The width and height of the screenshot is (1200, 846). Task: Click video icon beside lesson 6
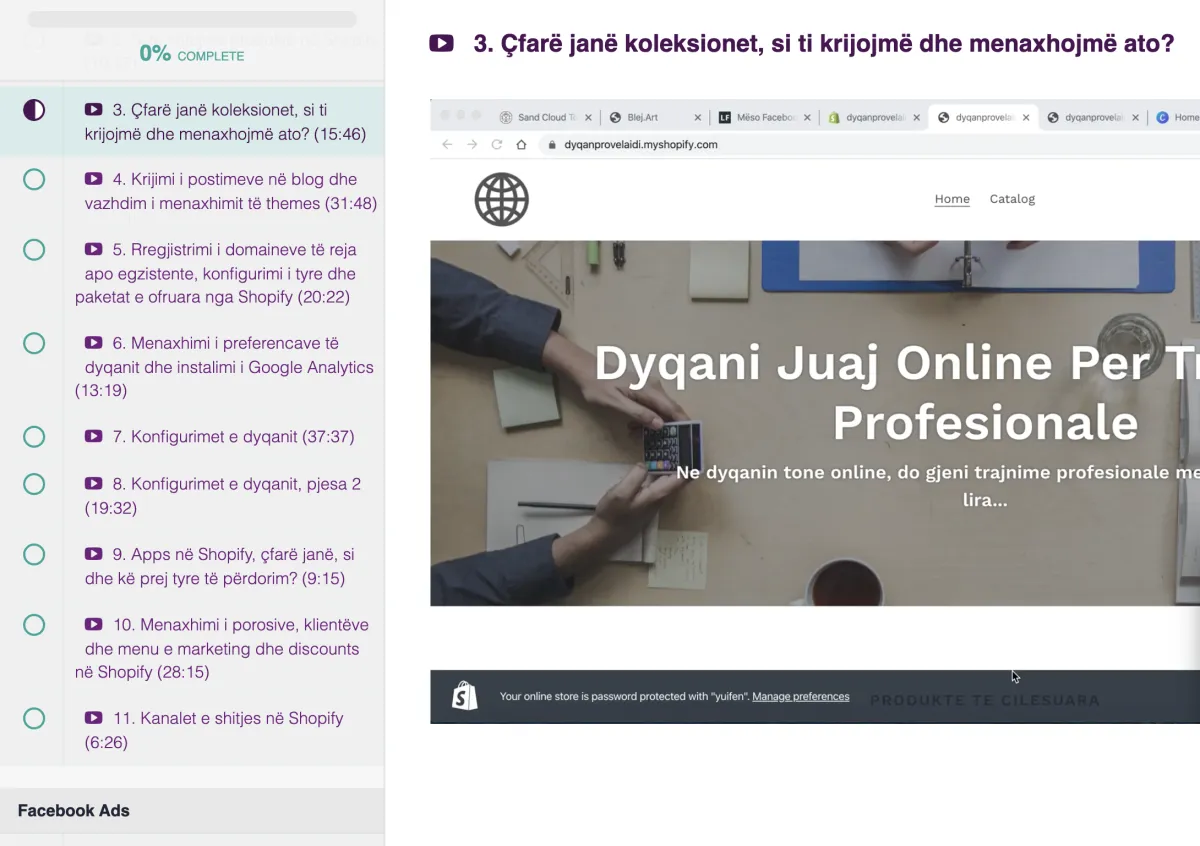93,343
